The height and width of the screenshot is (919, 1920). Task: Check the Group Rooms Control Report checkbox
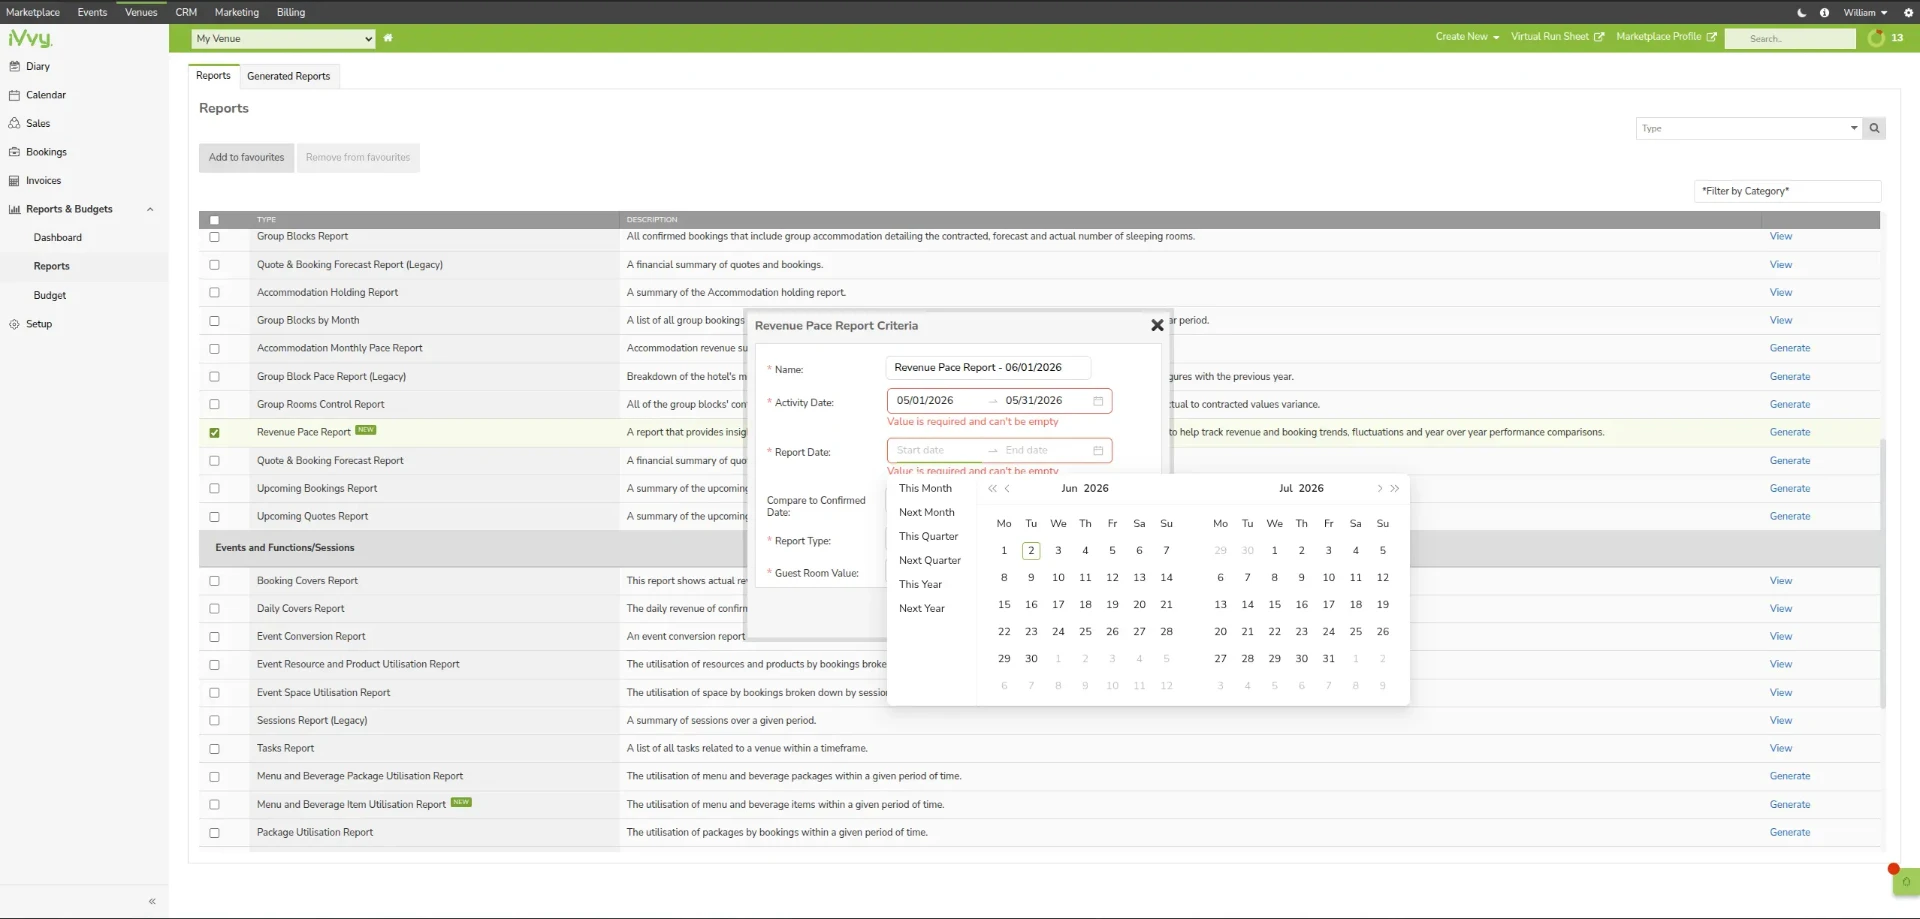[x=214, y=405]
